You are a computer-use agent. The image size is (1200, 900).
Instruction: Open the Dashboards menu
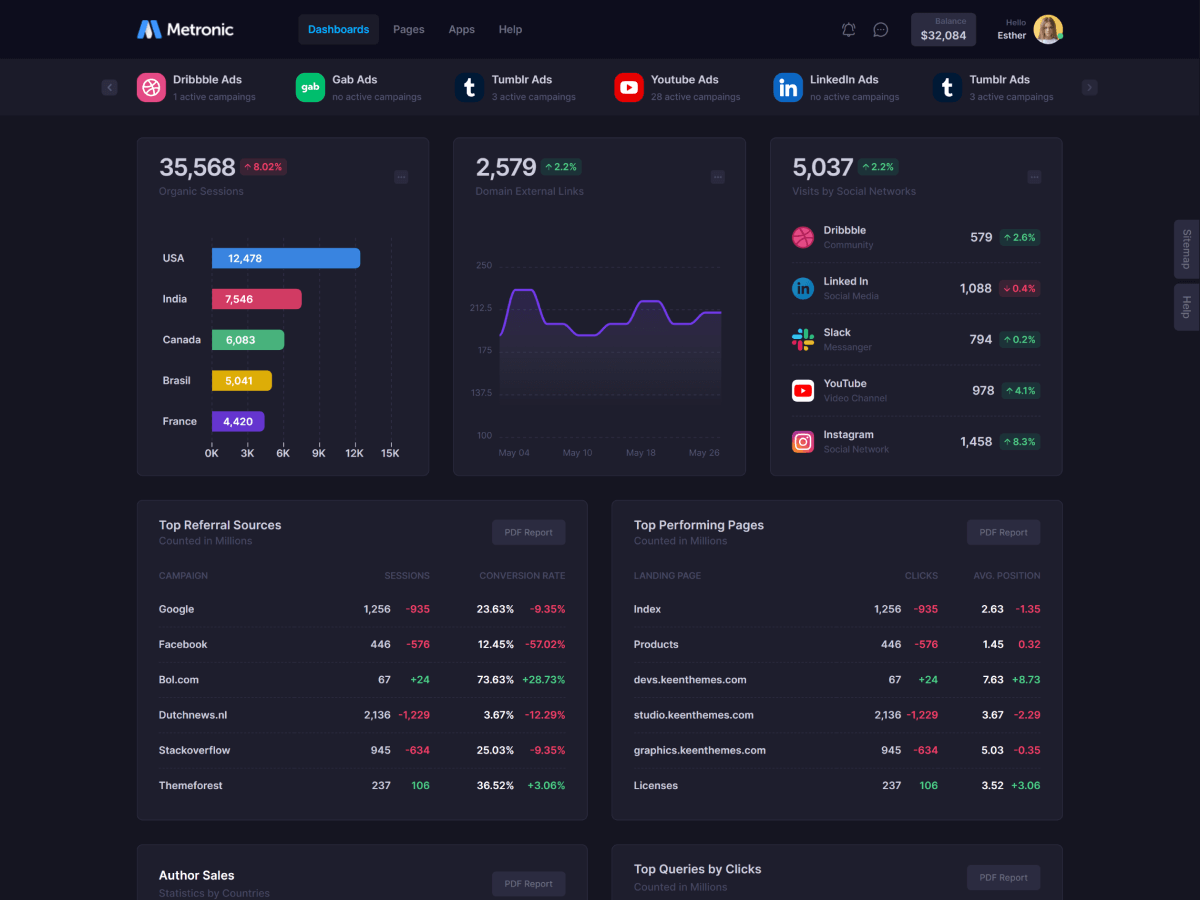(338, 30)
